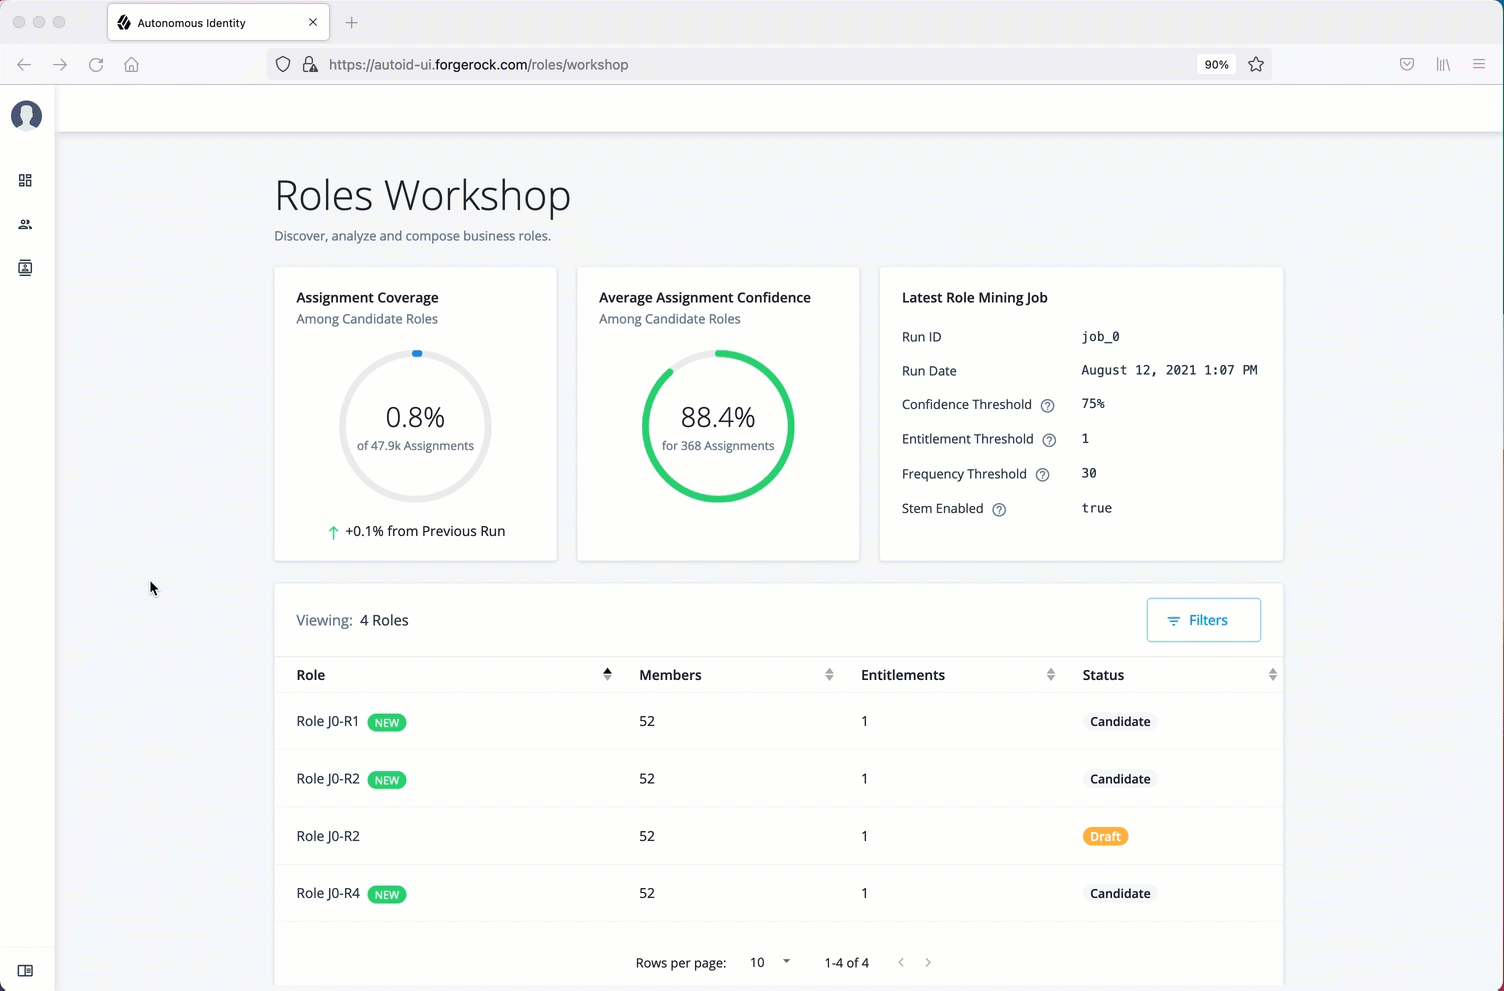Viewport: 1504px width, 991px height.
Task: Go to next page of roles
Action: coord(928,962)
